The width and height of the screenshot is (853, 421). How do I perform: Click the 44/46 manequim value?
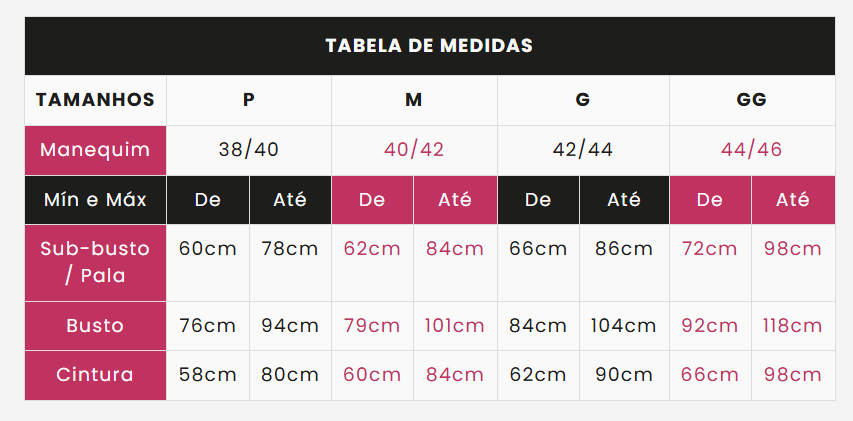(x=752, y=150)
